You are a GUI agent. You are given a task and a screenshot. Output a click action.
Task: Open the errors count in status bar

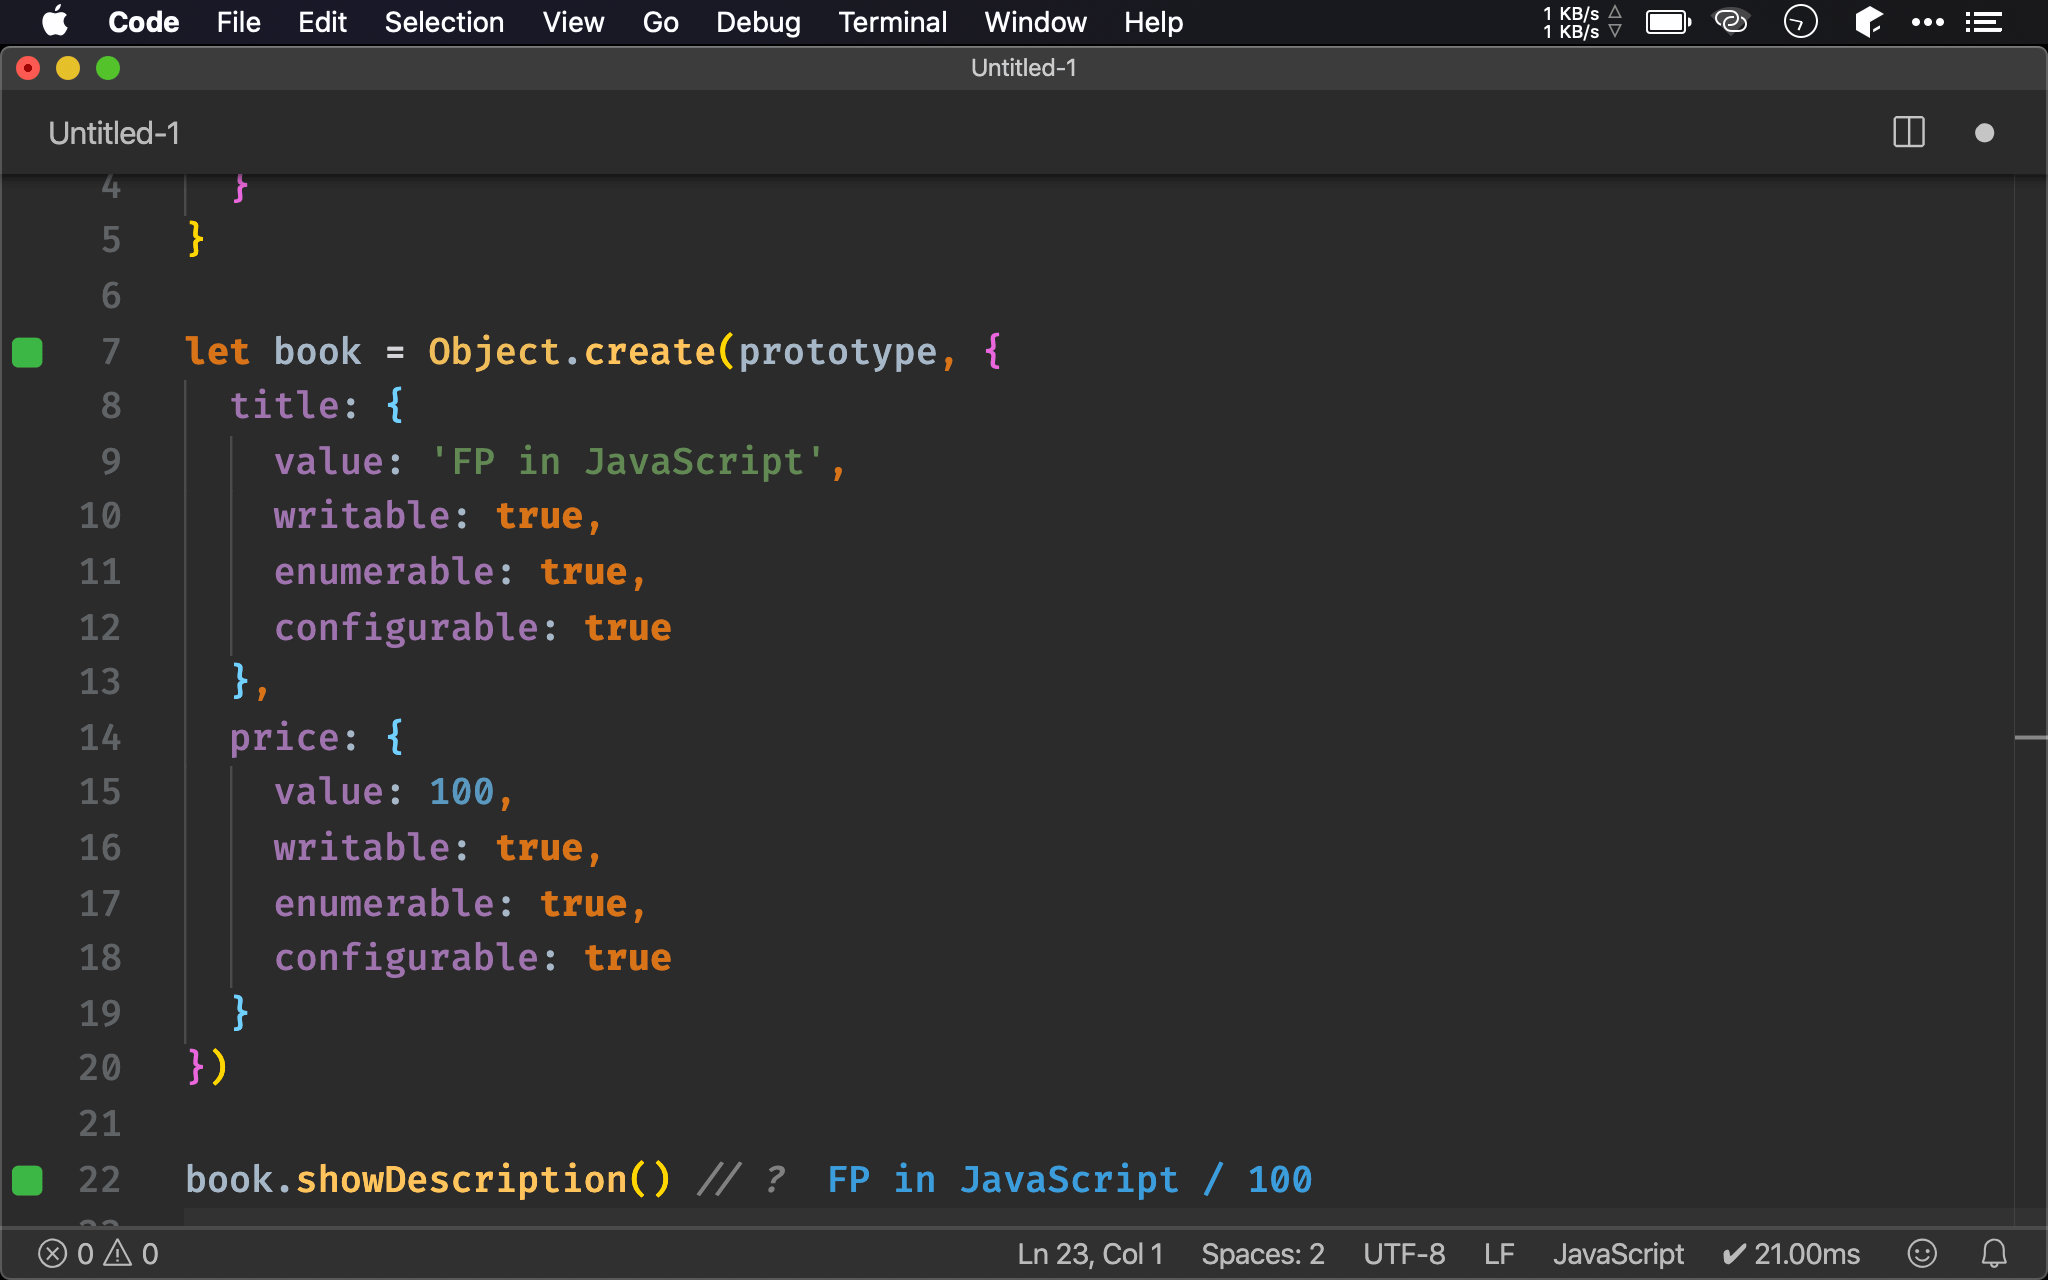[x=66, y=1254]
